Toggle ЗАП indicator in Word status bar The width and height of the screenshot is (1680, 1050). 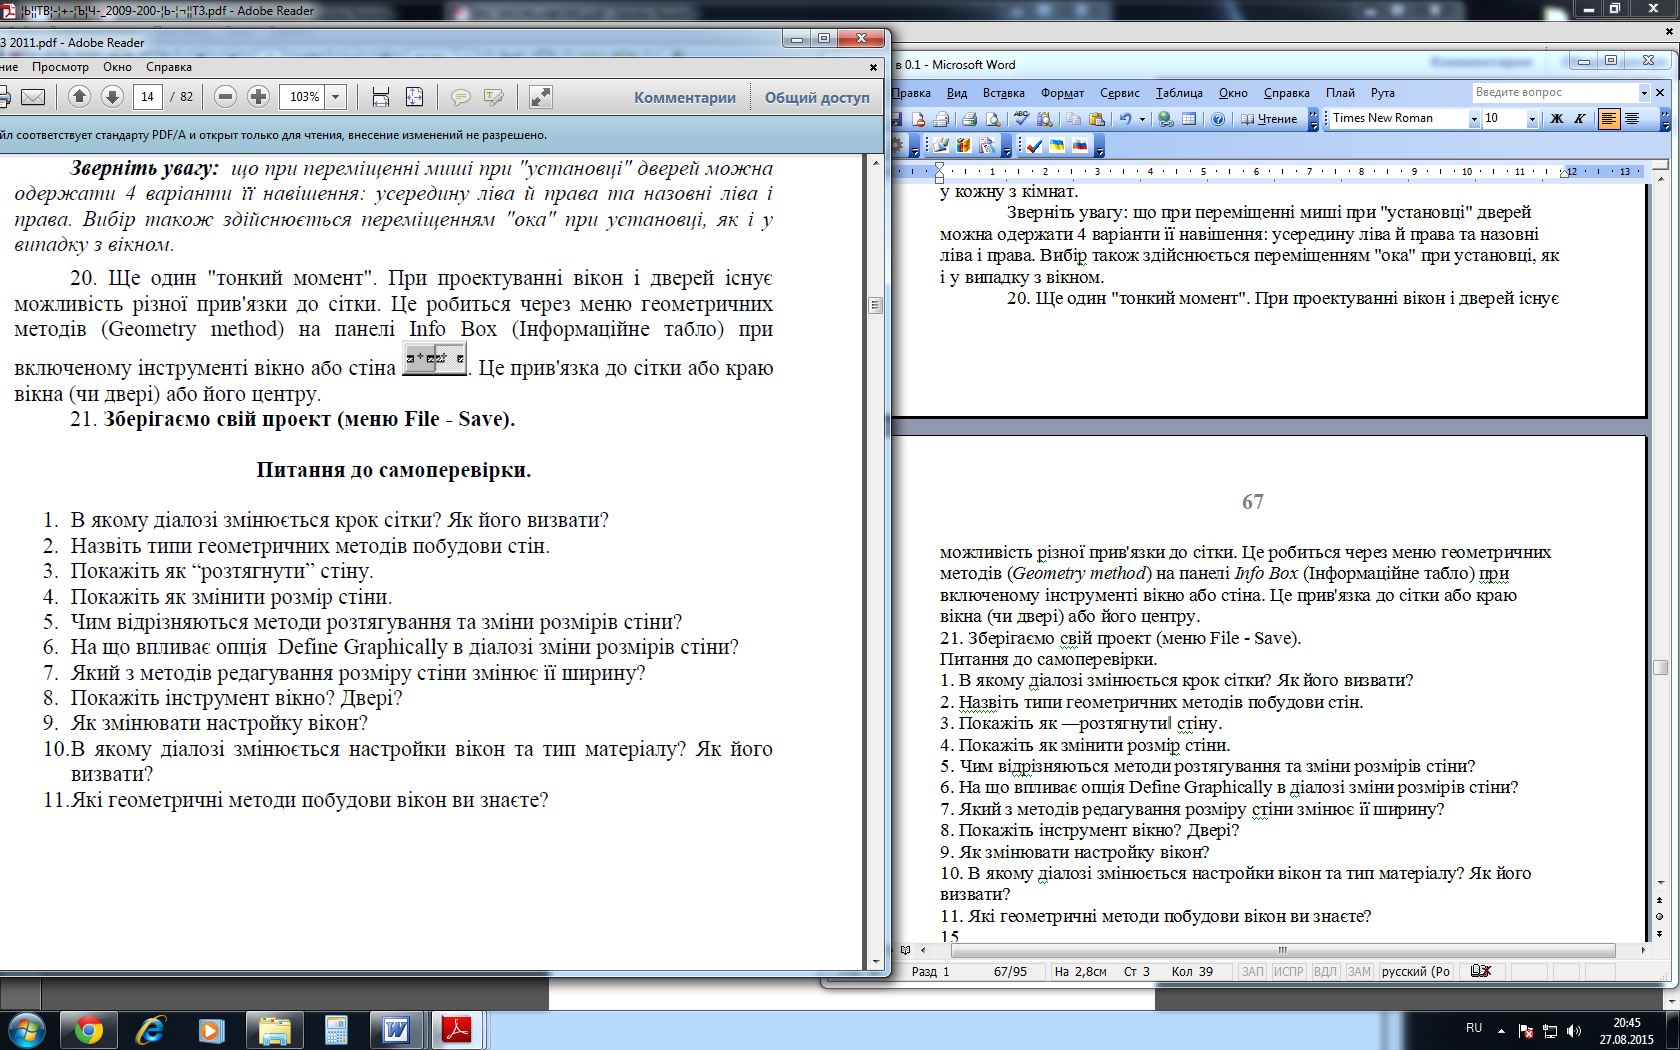[1253, 972]
